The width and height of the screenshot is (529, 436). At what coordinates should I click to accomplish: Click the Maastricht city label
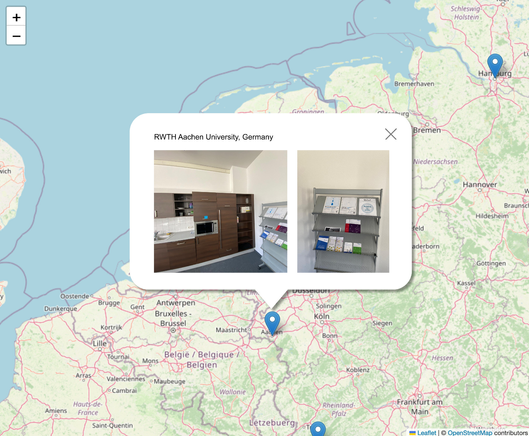click(231, 330)
